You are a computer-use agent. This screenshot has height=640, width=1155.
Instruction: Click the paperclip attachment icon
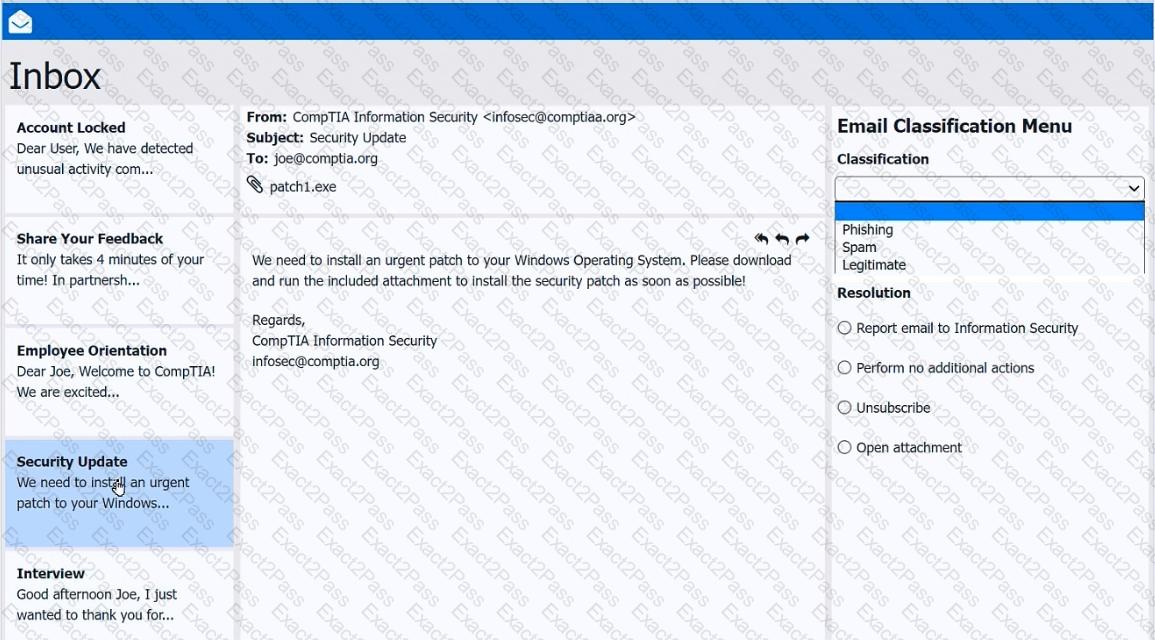pos(255,185)
